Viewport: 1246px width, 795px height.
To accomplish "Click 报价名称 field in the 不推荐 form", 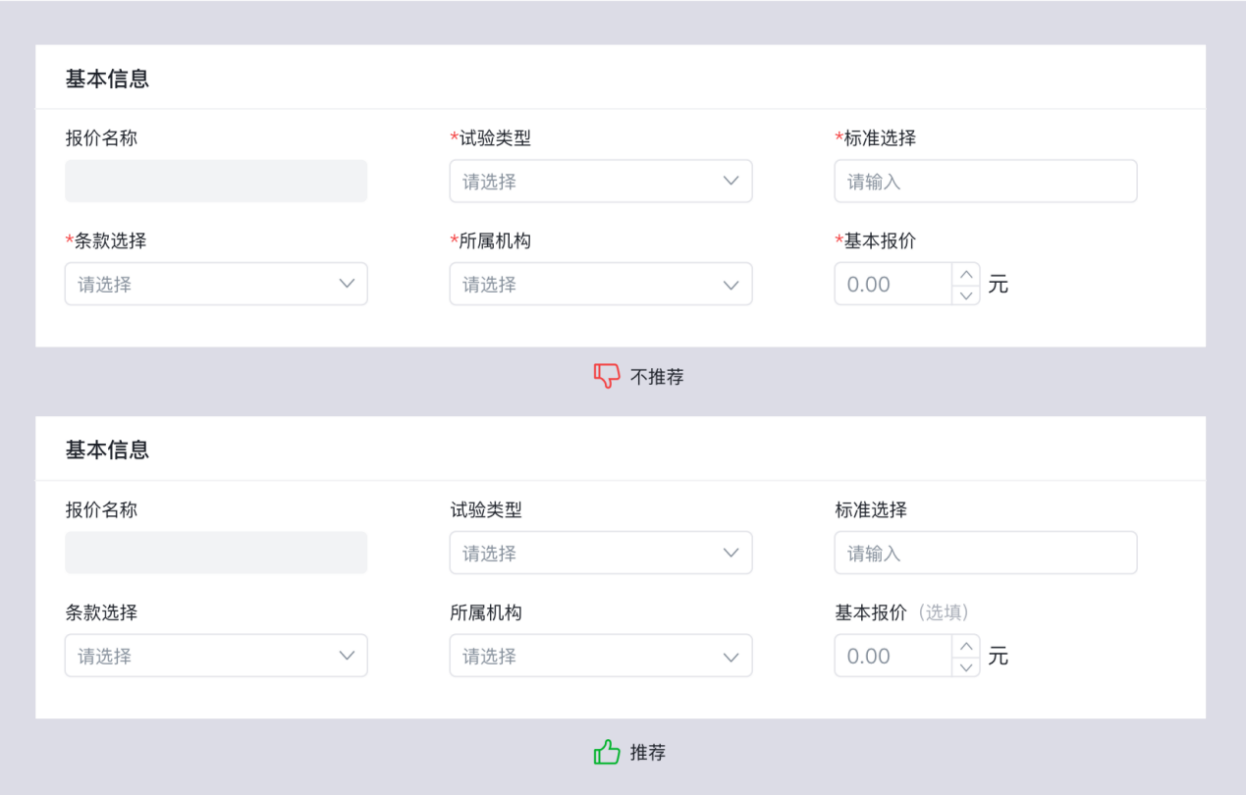I will coord(216,181).
